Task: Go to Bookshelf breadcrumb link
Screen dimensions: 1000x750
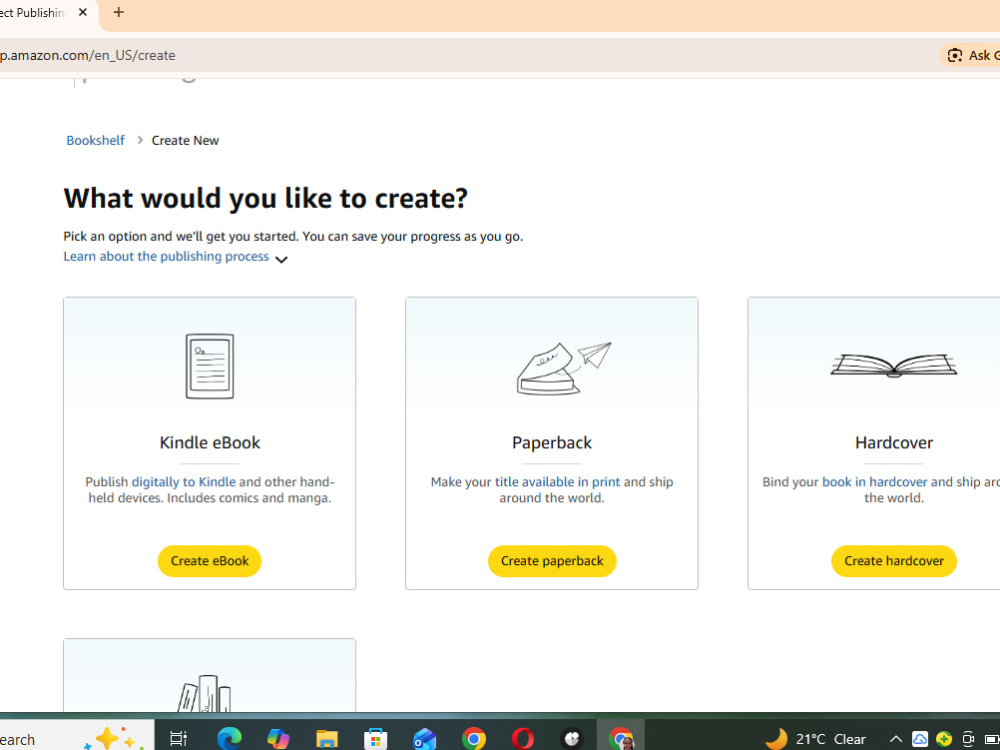Action: point(96,140)
